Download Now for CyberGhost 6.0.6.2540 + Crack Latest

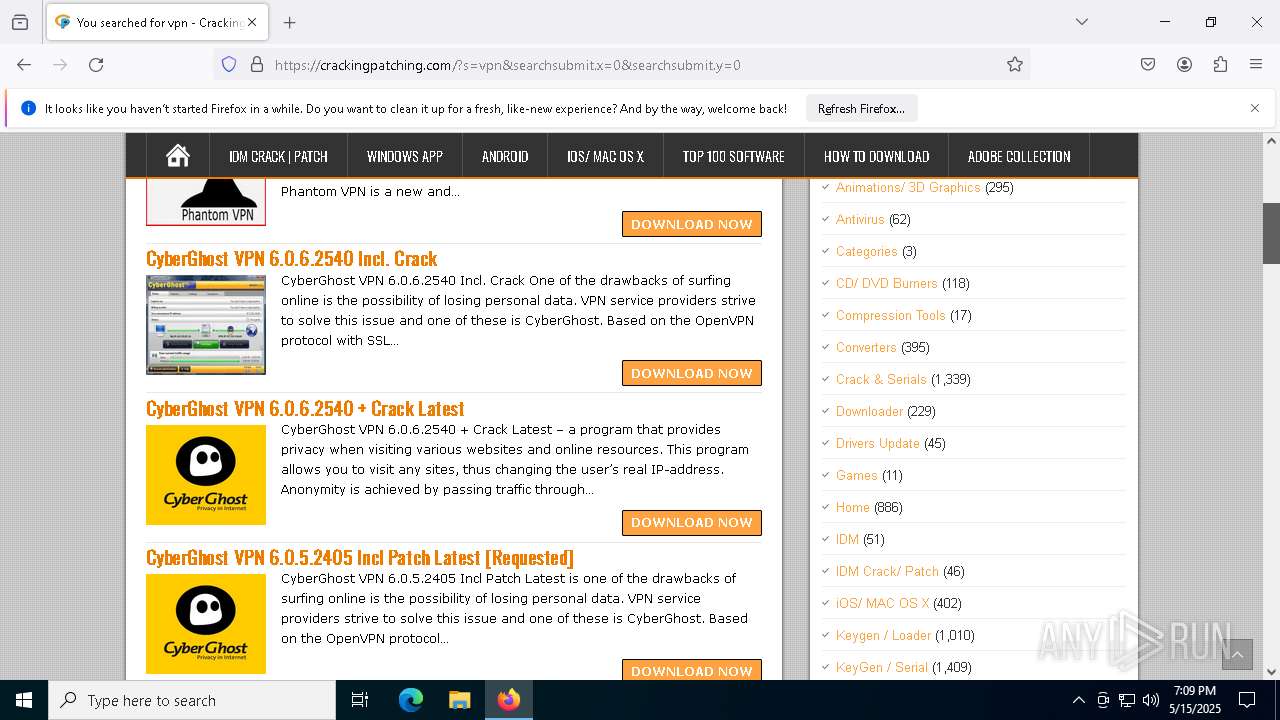[x=692, y=522]
